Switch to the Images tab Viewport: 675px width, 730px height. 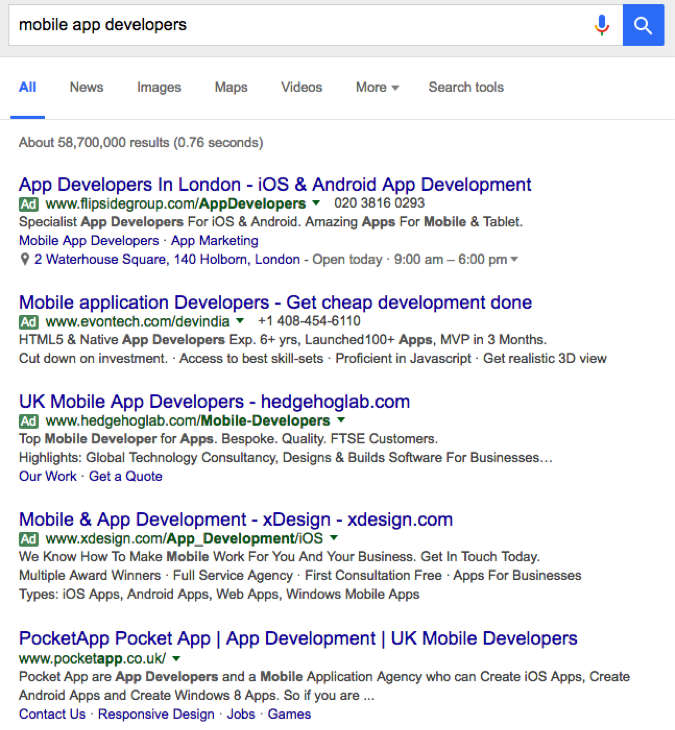pos(159,87)
